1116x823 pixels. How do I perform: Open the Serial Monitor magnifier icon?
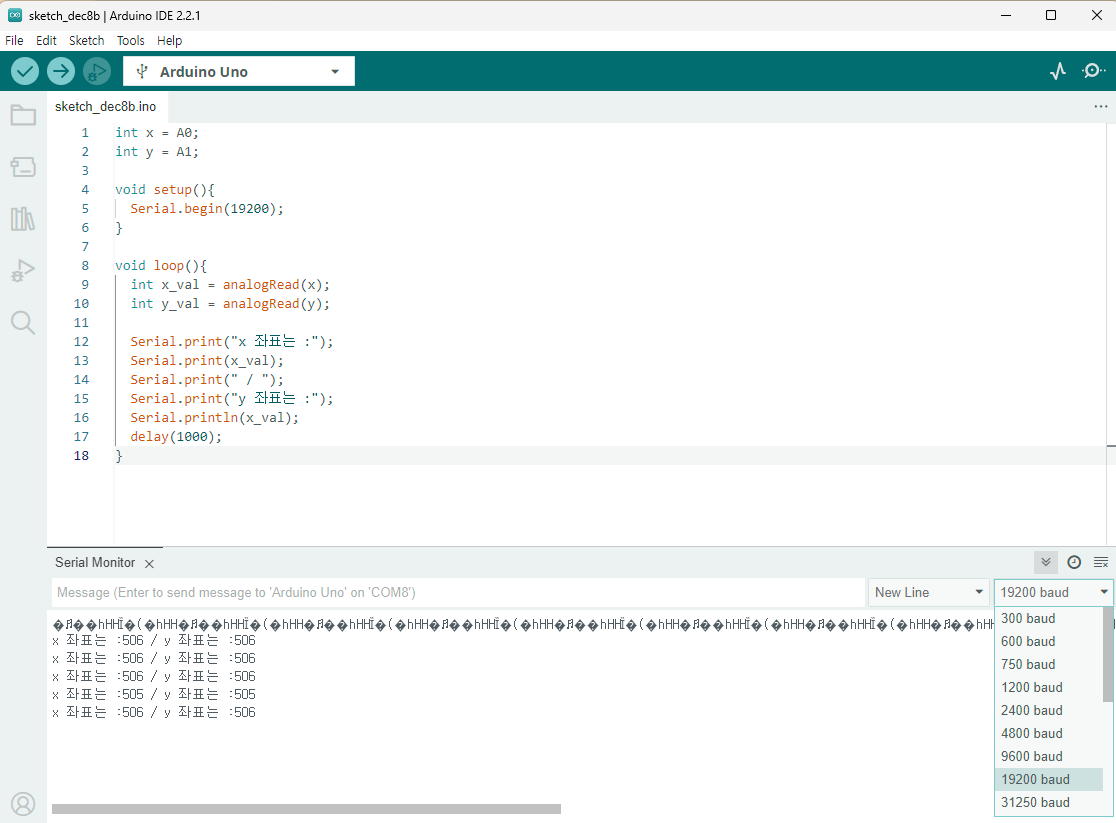pos(1093,71)
